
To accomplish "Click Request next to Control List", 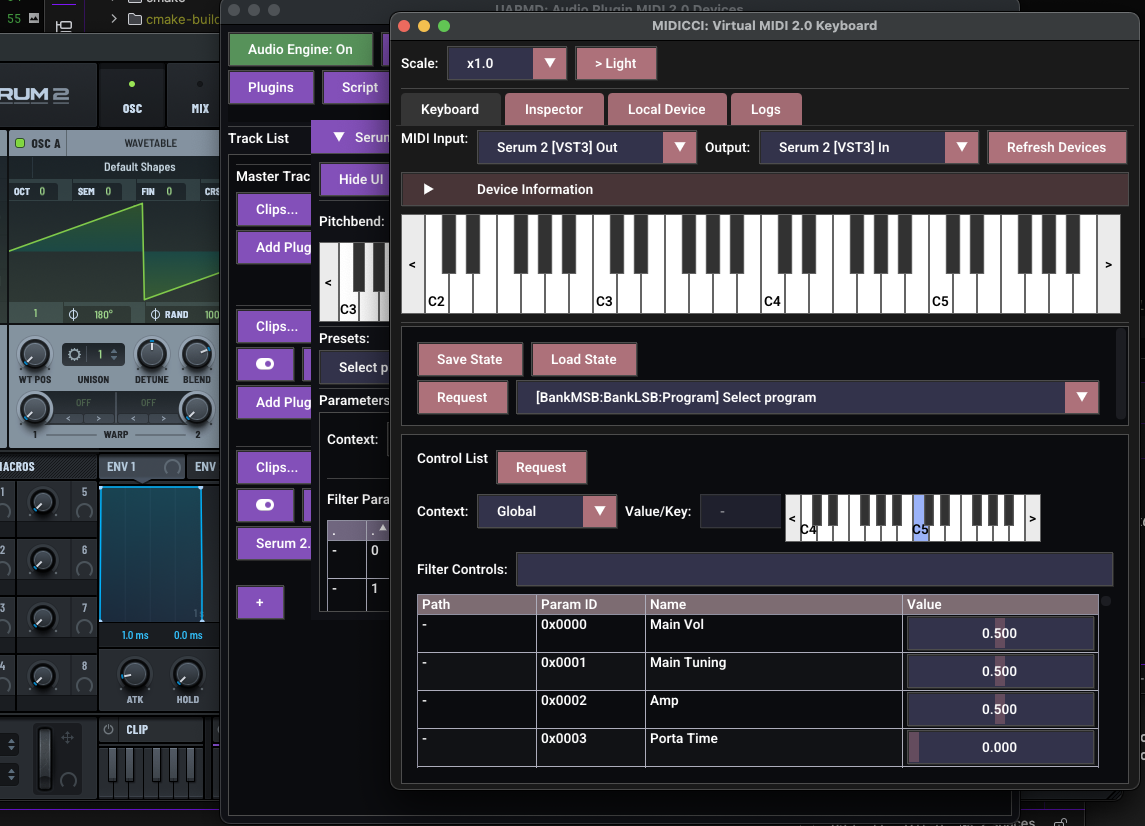I will (x=541, y=467).
